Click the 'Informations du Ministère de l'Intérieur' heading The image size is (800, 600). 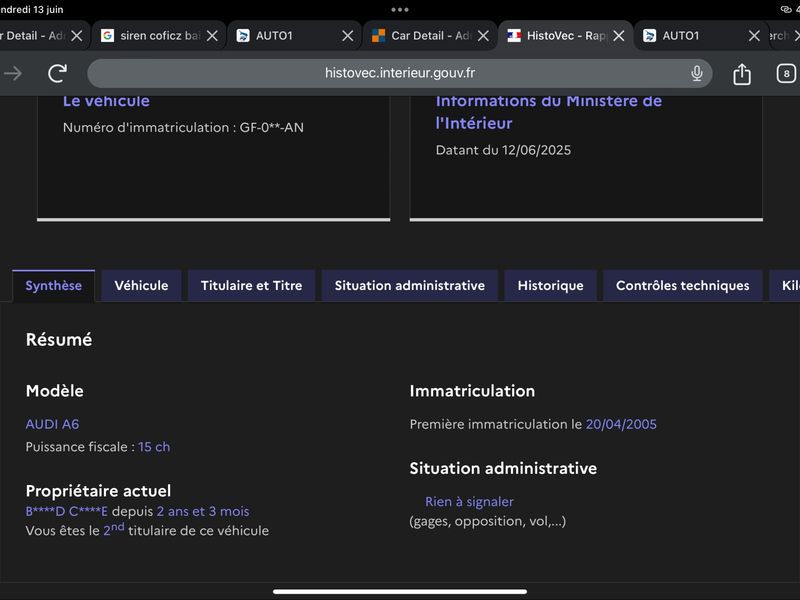[548, 112]
